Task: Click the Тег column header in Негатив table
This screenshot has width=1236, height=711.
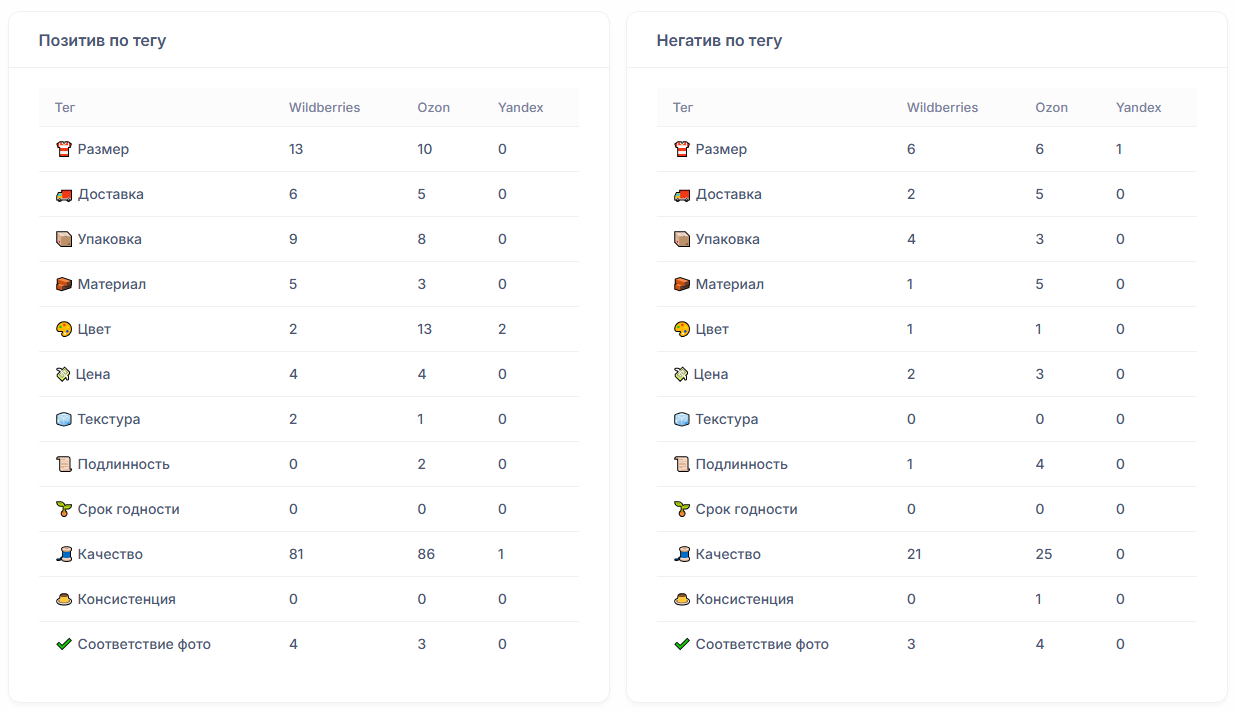Action: click(683, 108)
